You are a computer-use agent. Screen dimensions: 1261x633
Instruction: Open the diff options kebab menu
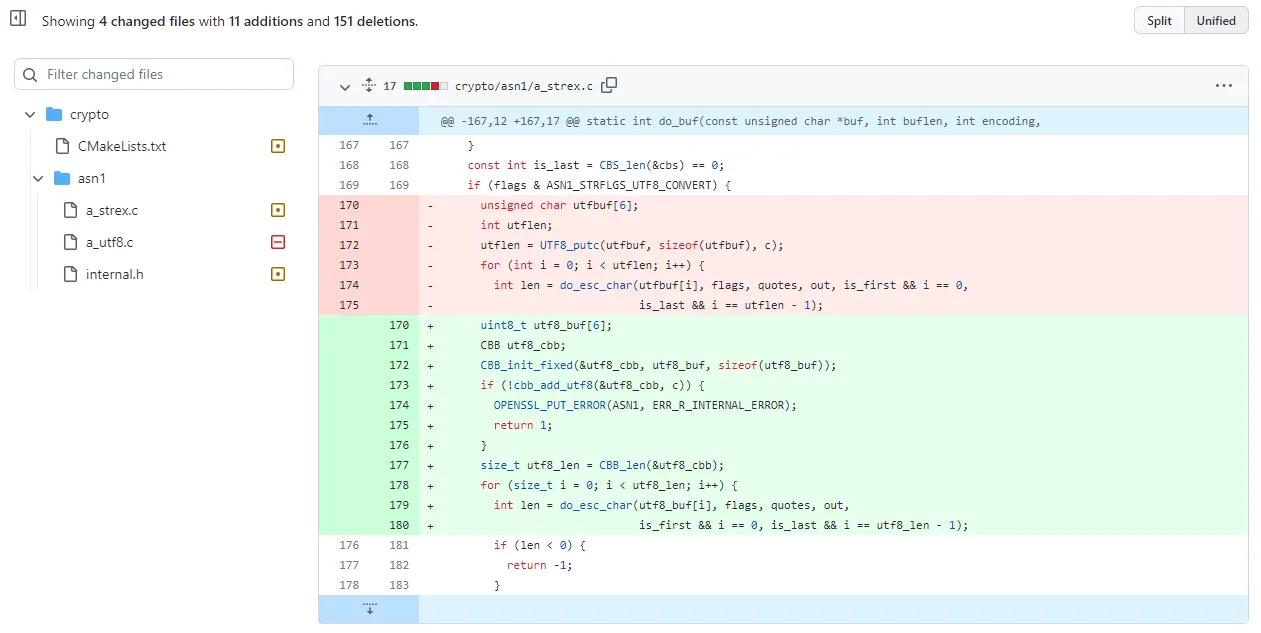(1224, 85)
